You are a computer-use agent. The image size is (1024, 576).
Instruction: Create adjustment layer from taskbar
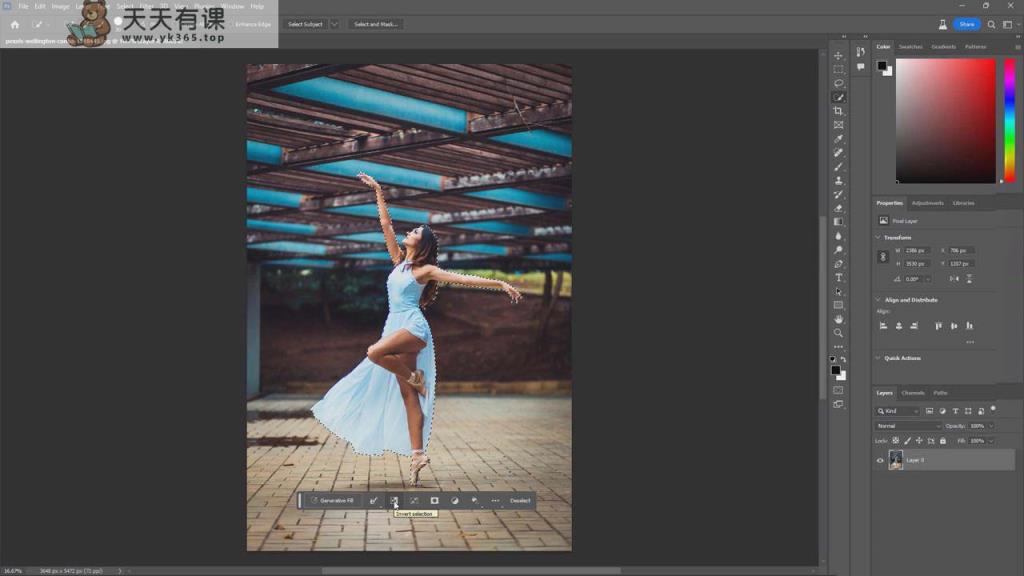(x=455, y=500)
